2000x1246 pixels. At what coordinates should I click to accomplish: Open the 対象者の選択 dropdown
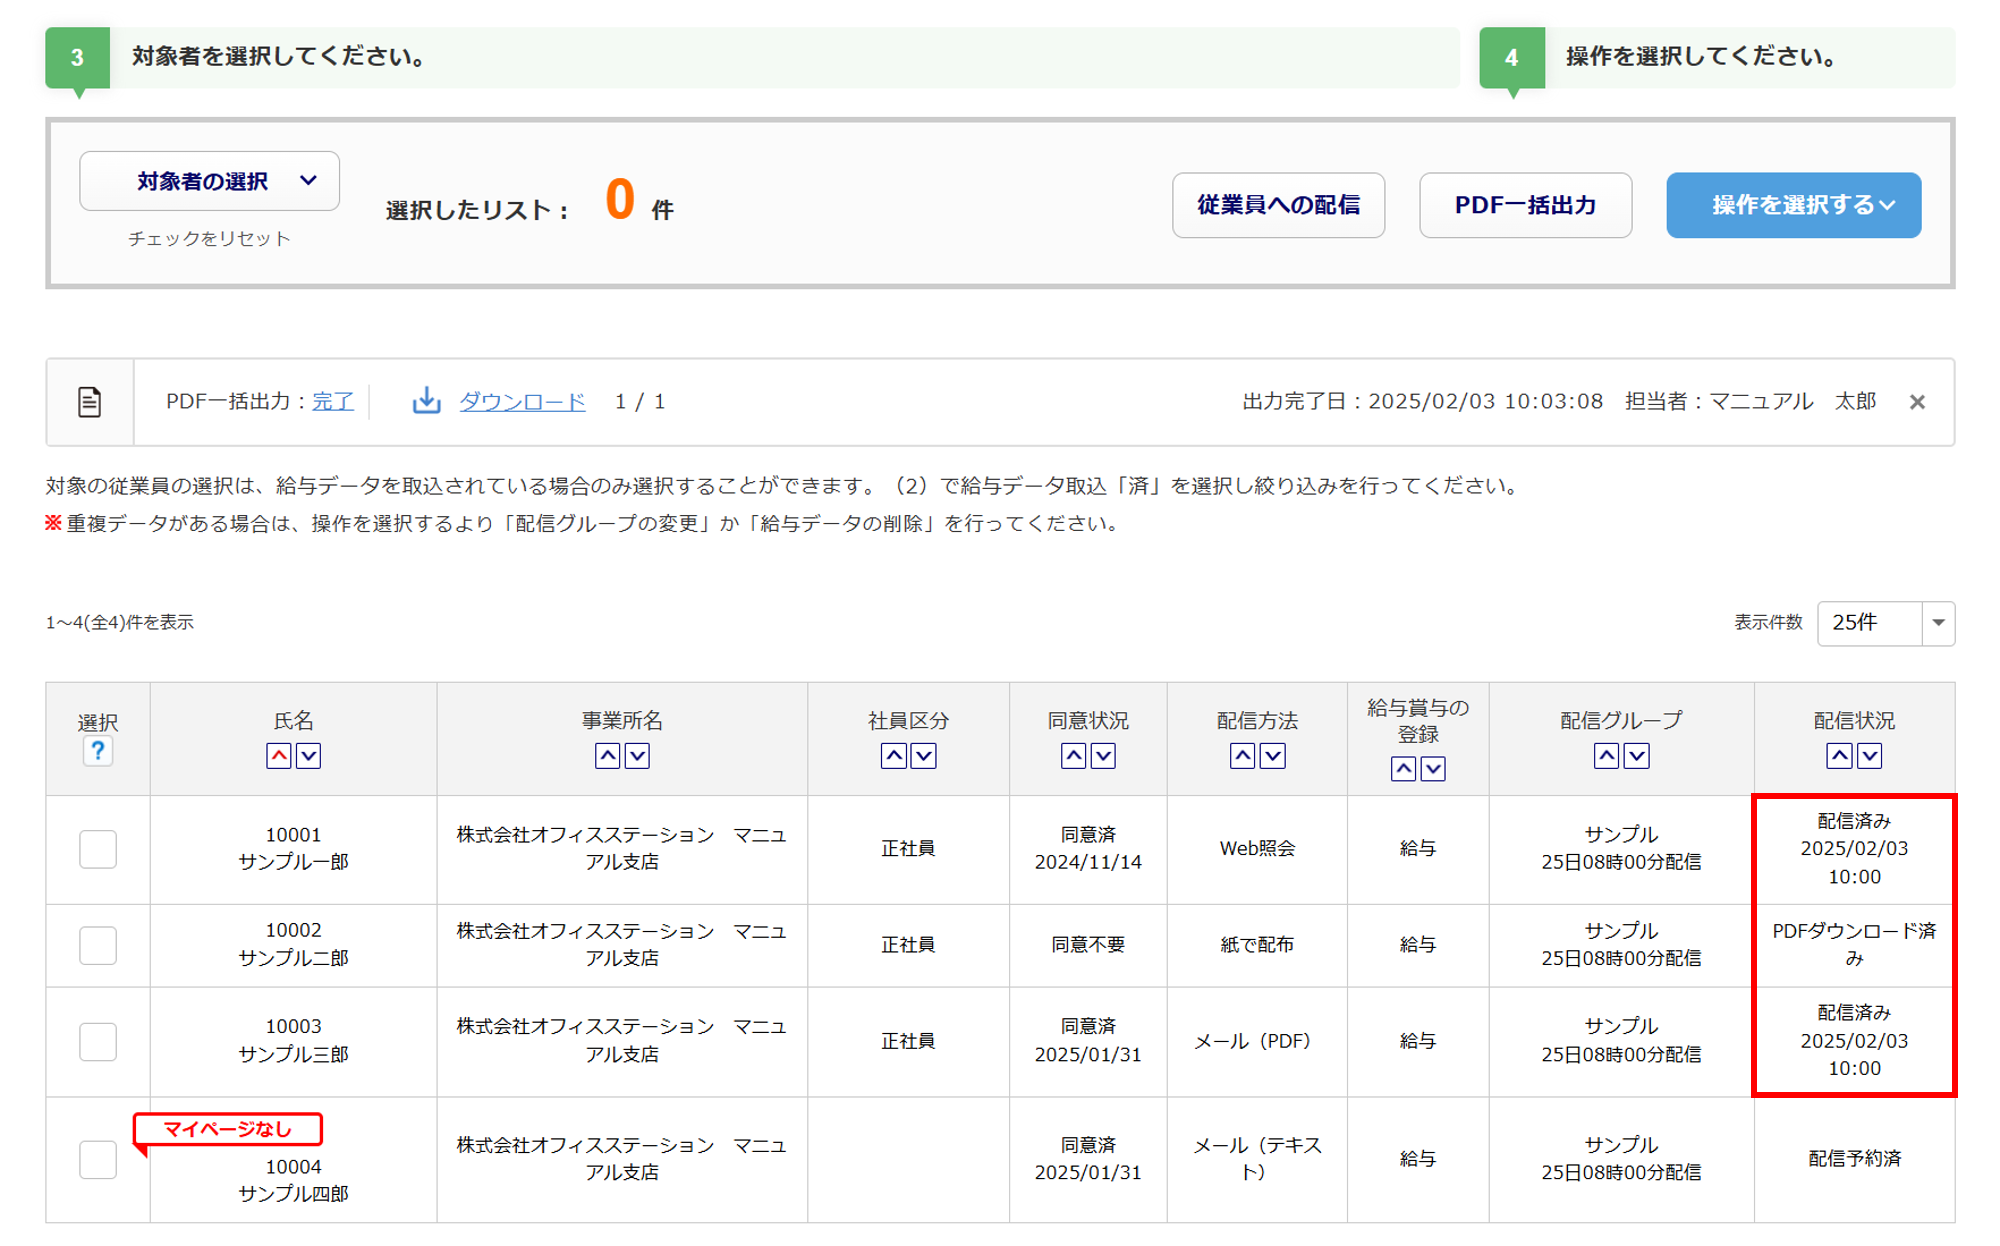209,181
